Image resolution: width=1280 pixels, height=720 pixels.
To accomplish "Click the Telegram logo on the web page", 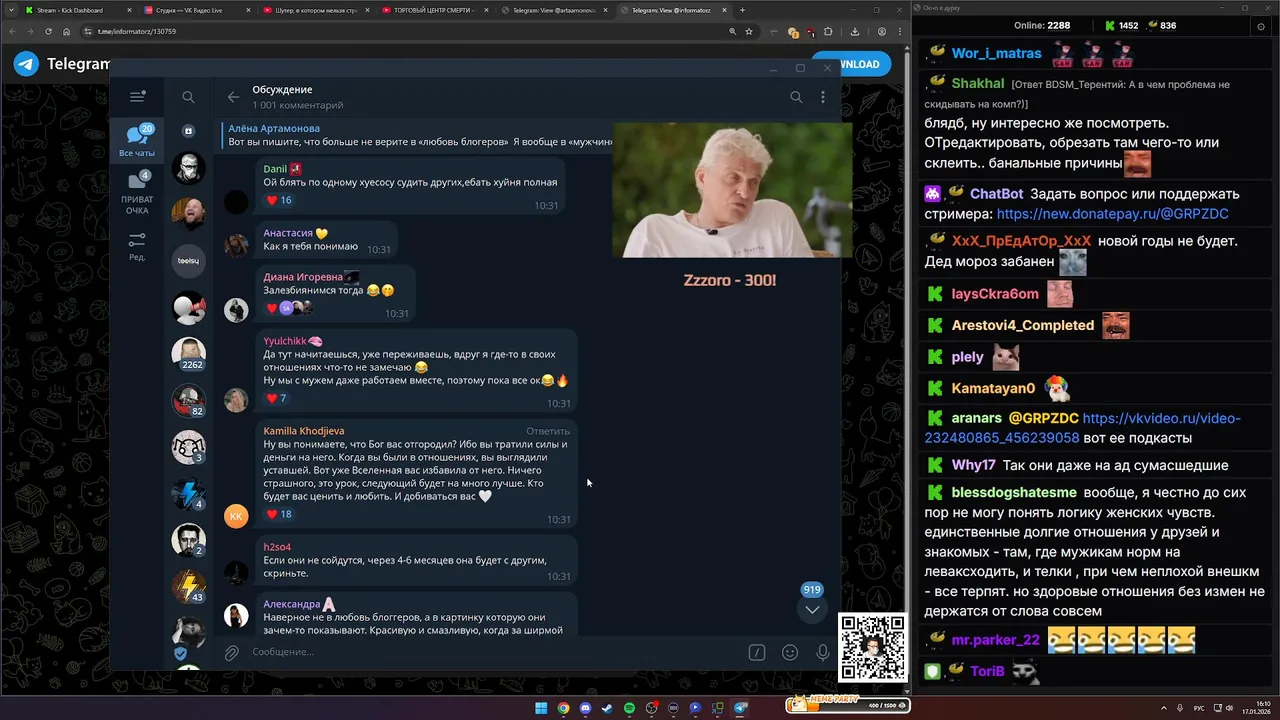I will pyautogui.click(x=27, y=64).
